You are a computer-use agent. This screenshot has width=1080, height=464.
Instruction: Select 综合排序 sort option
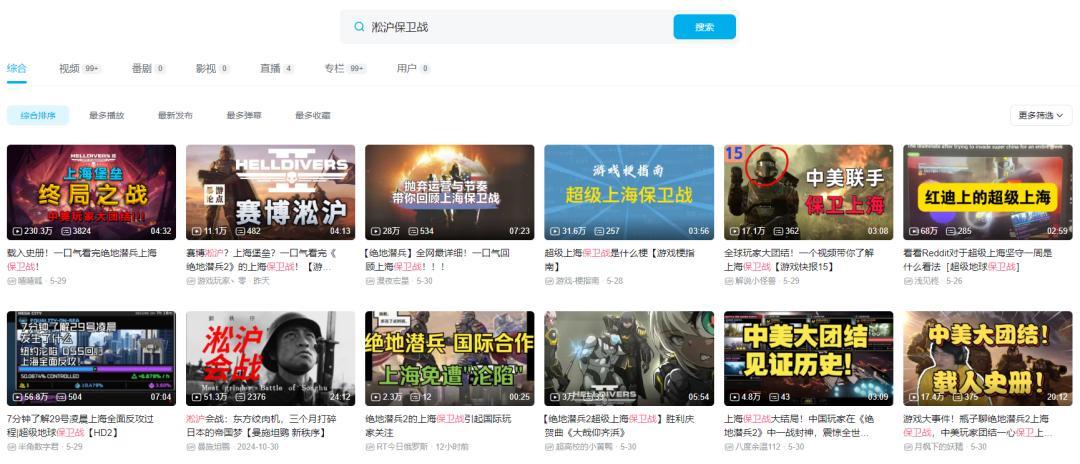point(38,116)
